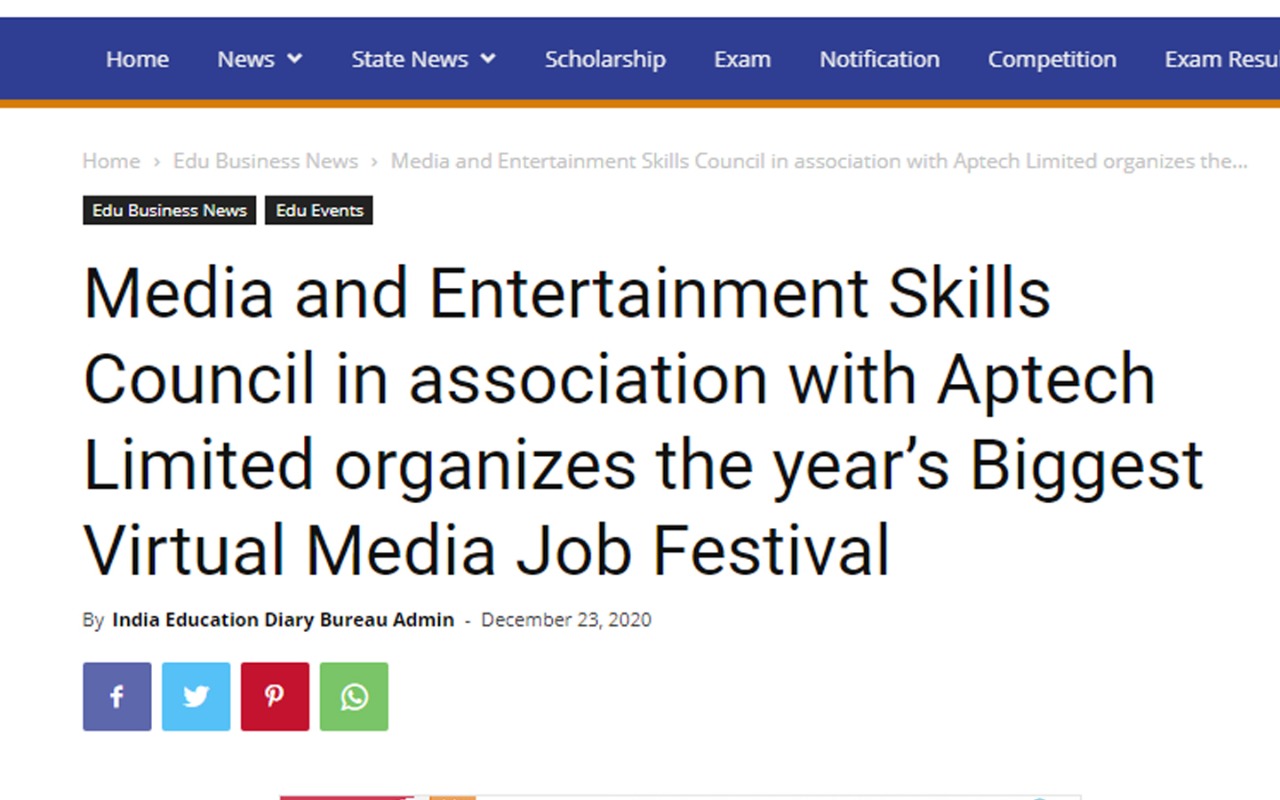Click Edu Business News breadcrumb link
Screen dimensions: 1280x800
point(266,161)
